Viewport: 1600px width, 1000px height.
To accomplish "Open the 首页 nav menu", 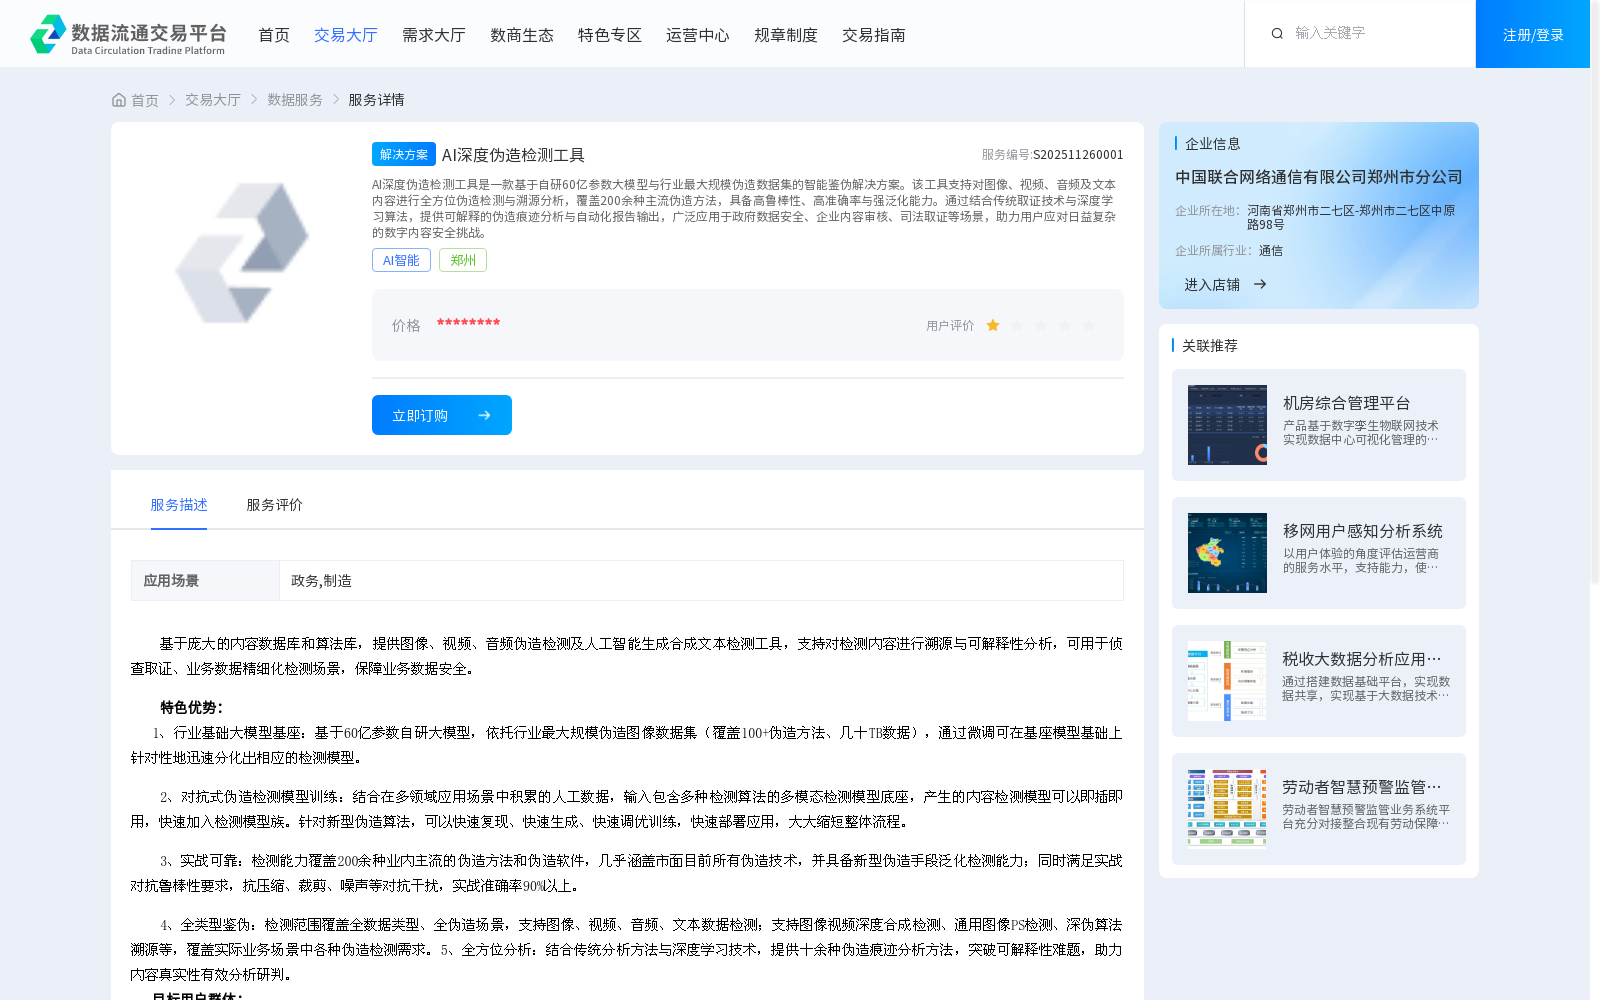I will point(274,35).
